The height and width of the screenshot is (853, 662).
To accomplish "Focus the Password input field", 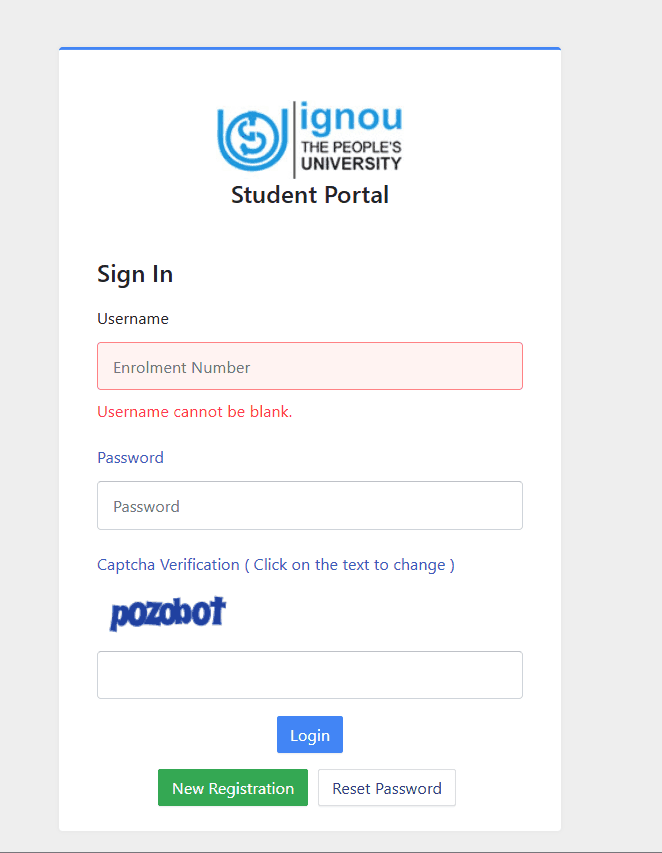I will (x=310, y=506).
